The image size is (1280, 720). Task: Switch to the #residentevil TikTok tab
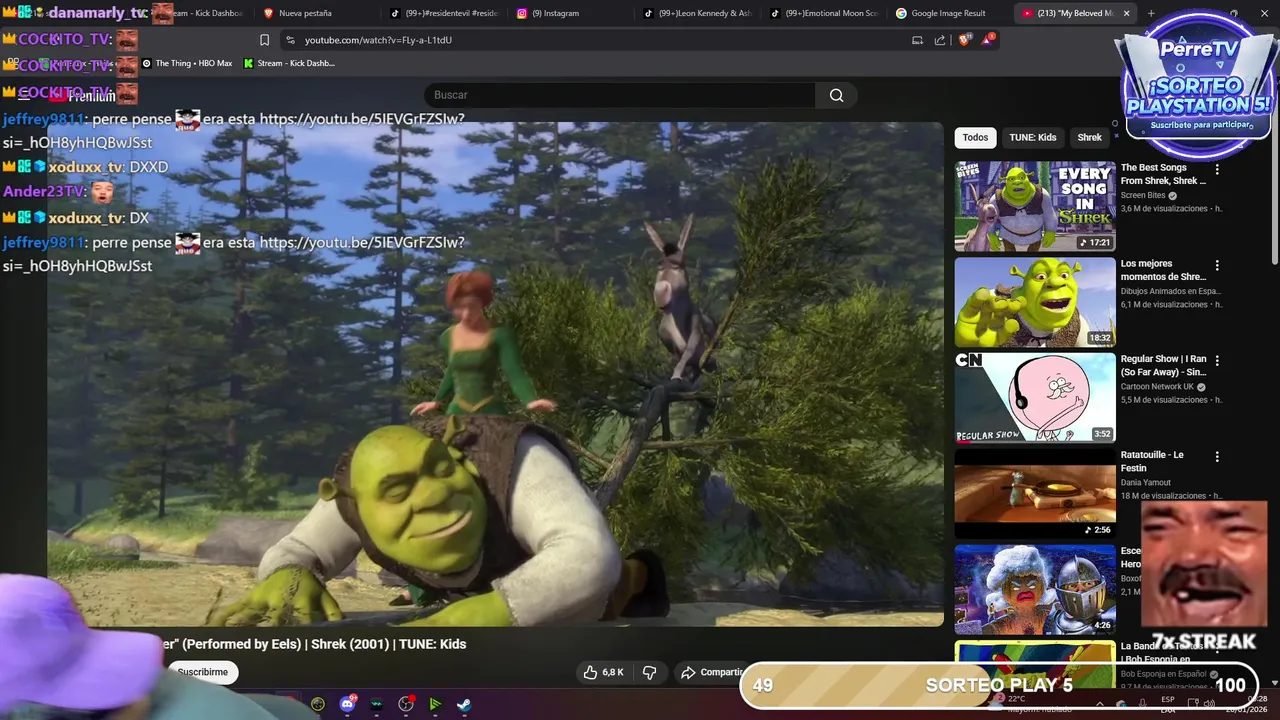[445, 13]
